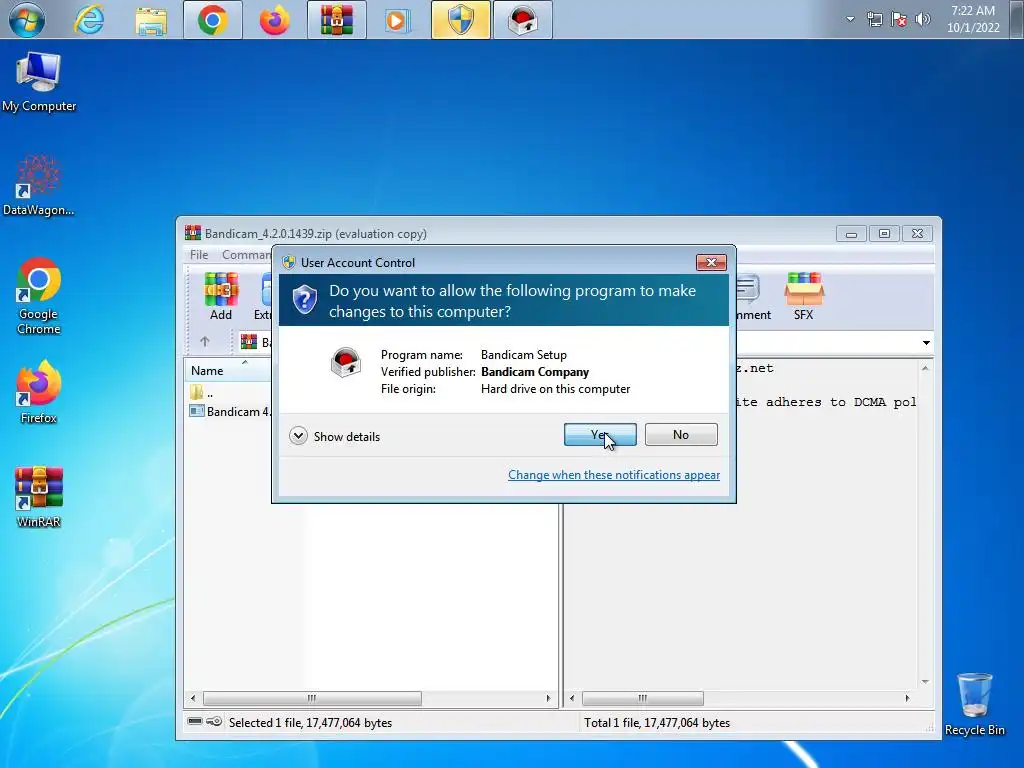
Task: Select the DataWagon desktop shortcut
Action: click(x=39, y=185)
